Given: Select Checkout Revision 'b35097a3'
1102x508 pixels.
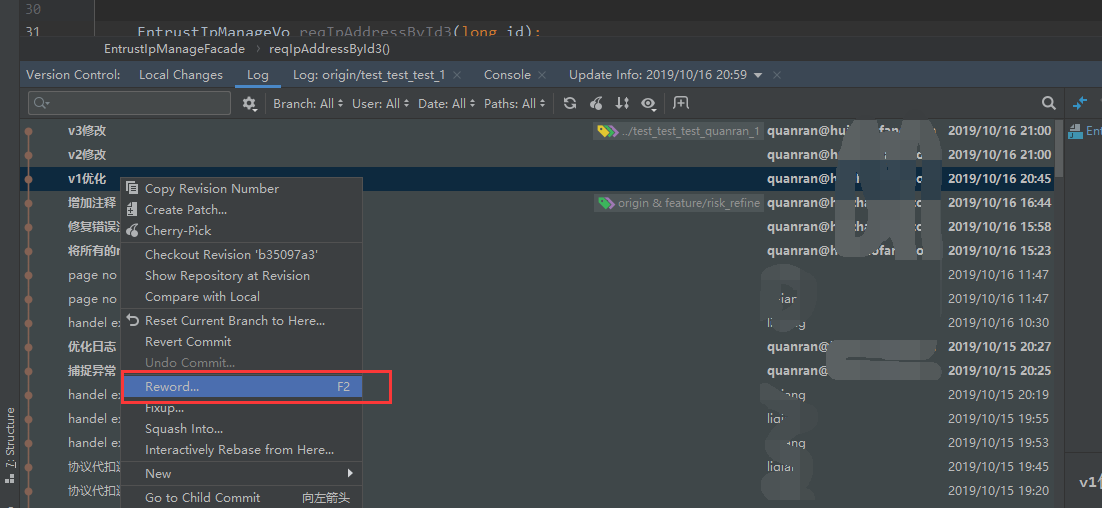Looking at the screenshot, I should tap(242, 254).
